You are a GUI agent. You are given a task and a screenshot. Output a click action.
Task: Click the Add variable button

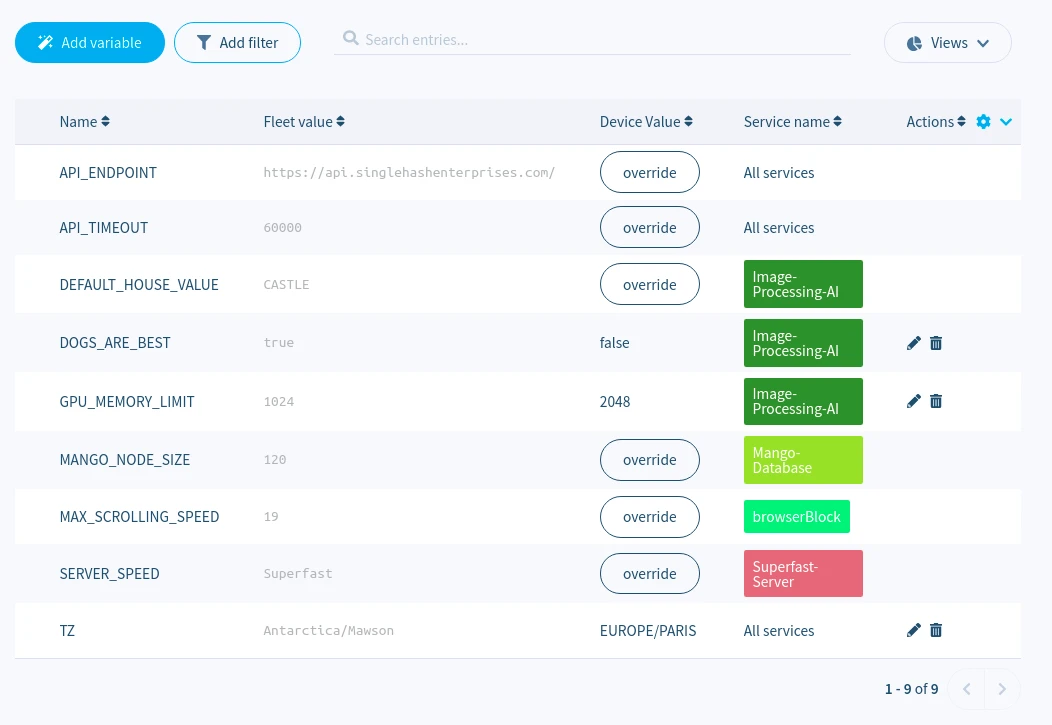[x=90, y=42]
